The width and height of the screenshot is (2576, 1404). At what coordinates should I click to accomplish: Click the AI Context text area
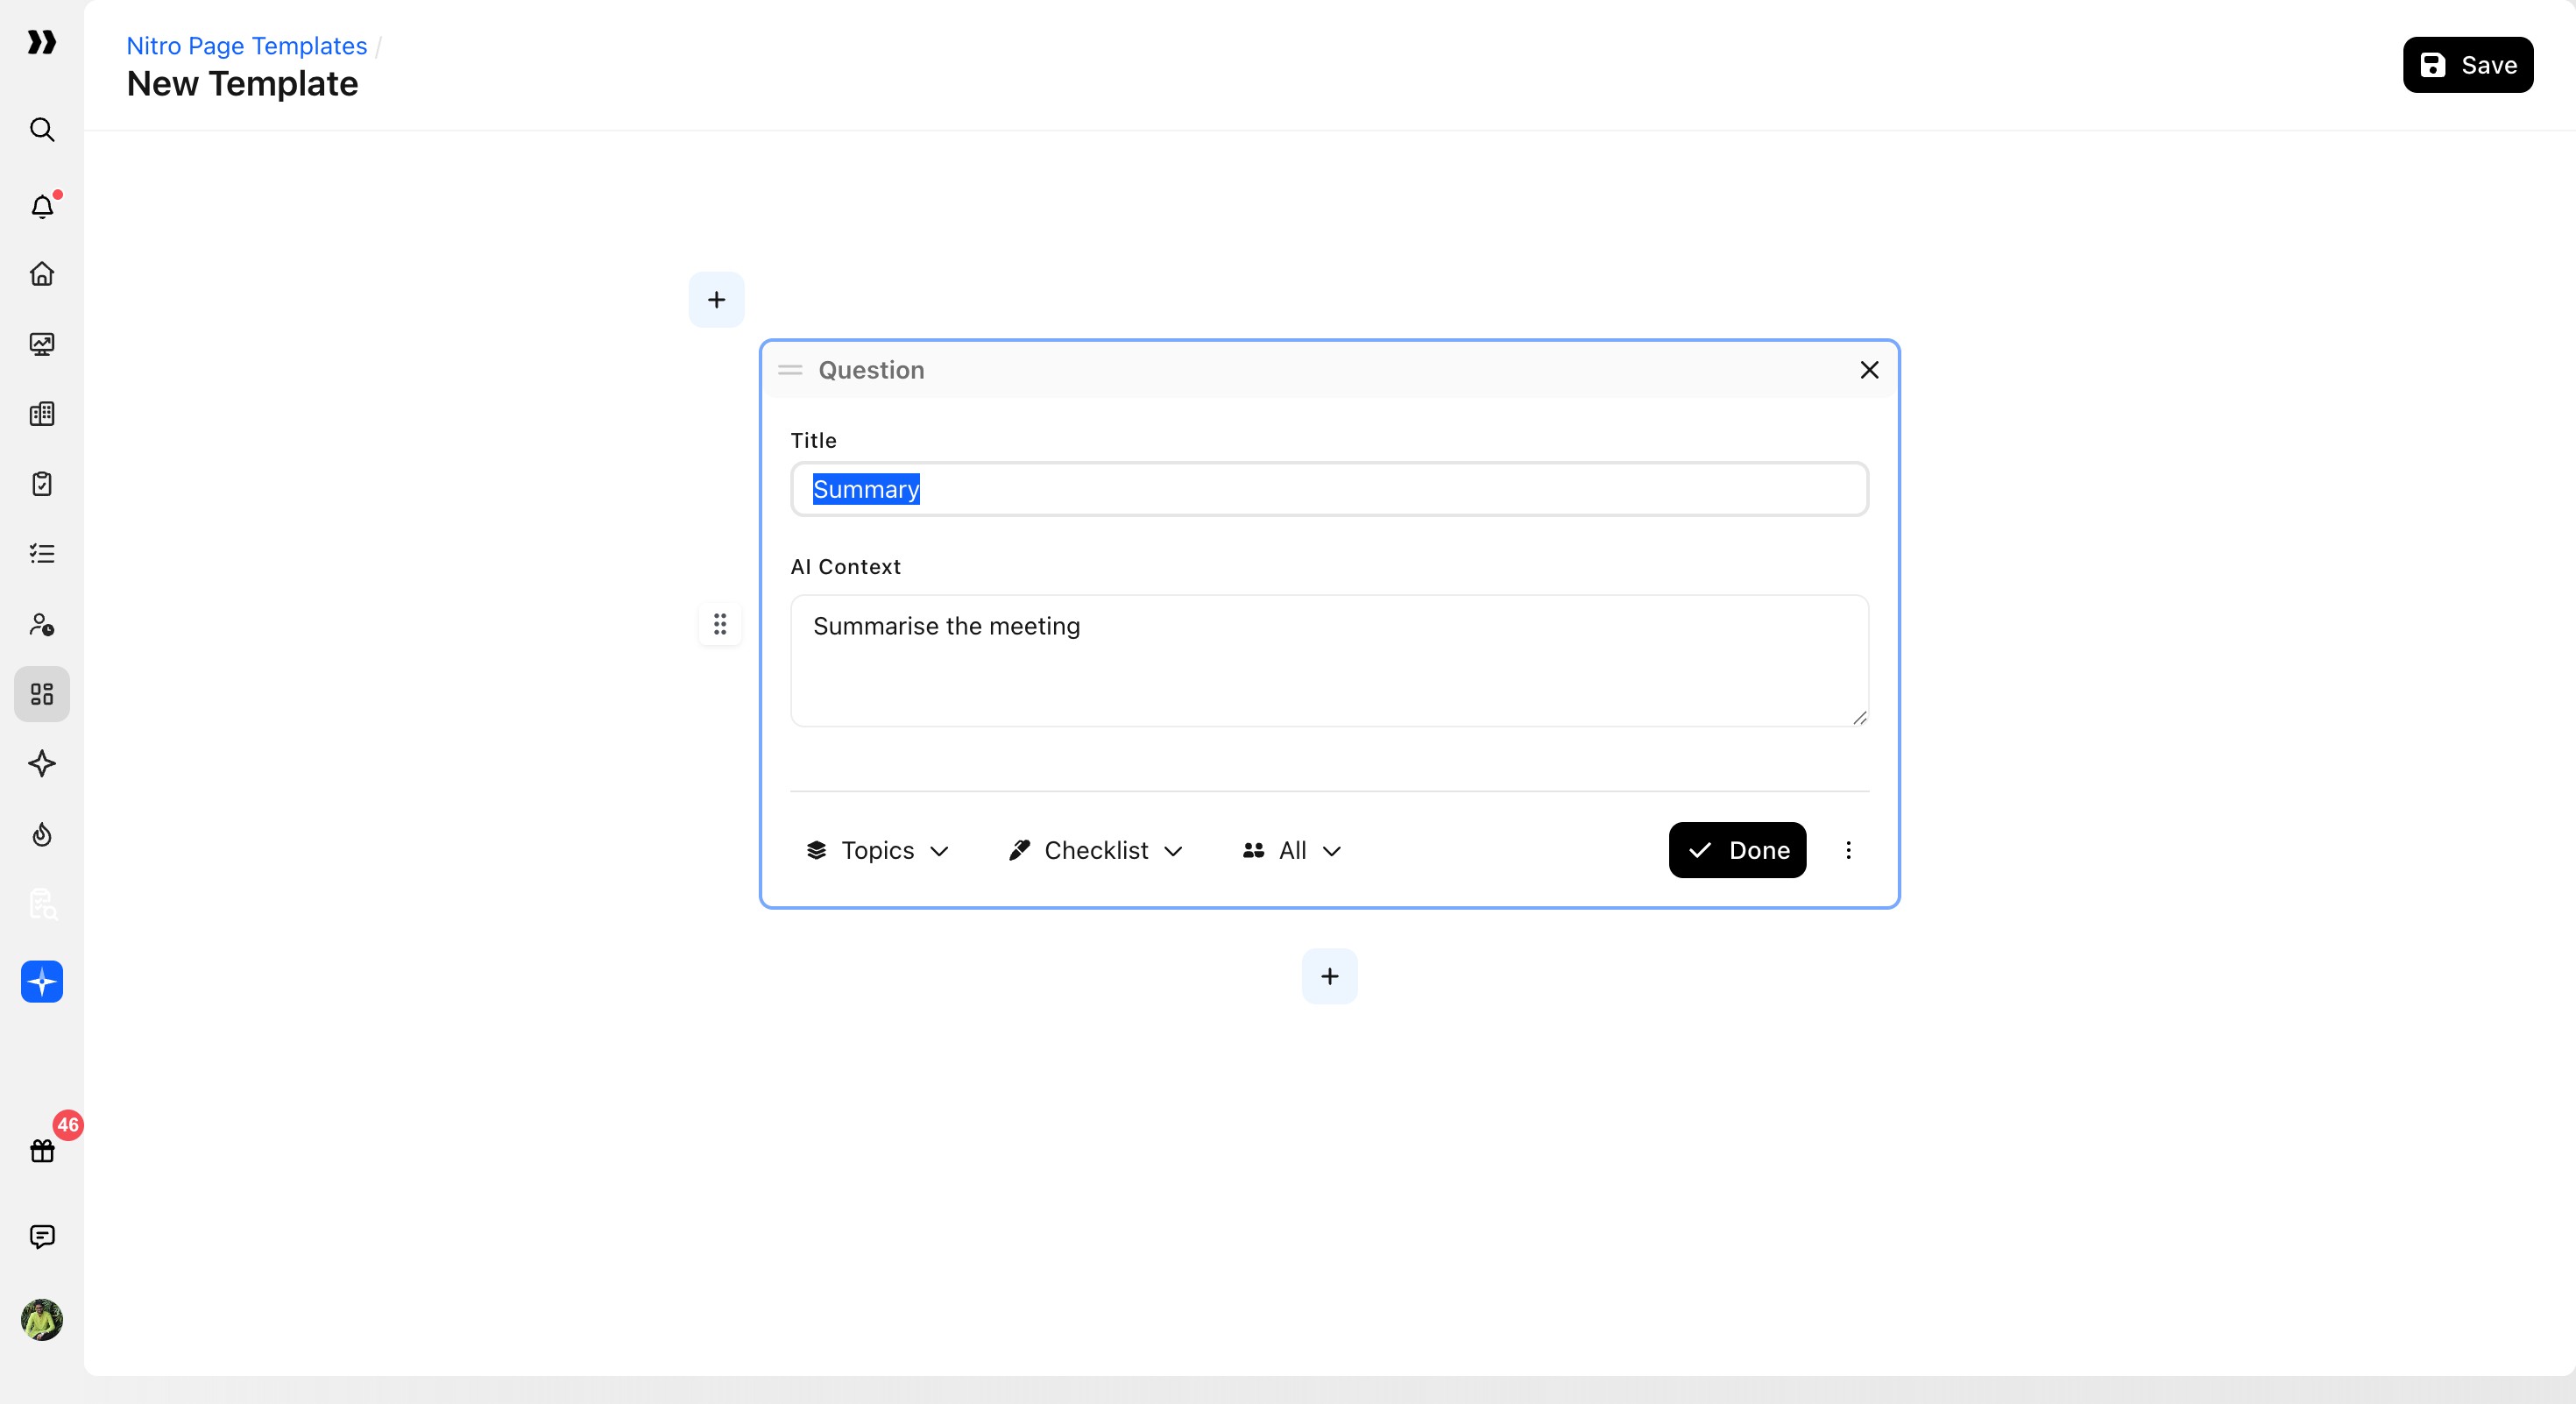(x=1329, y=661)
